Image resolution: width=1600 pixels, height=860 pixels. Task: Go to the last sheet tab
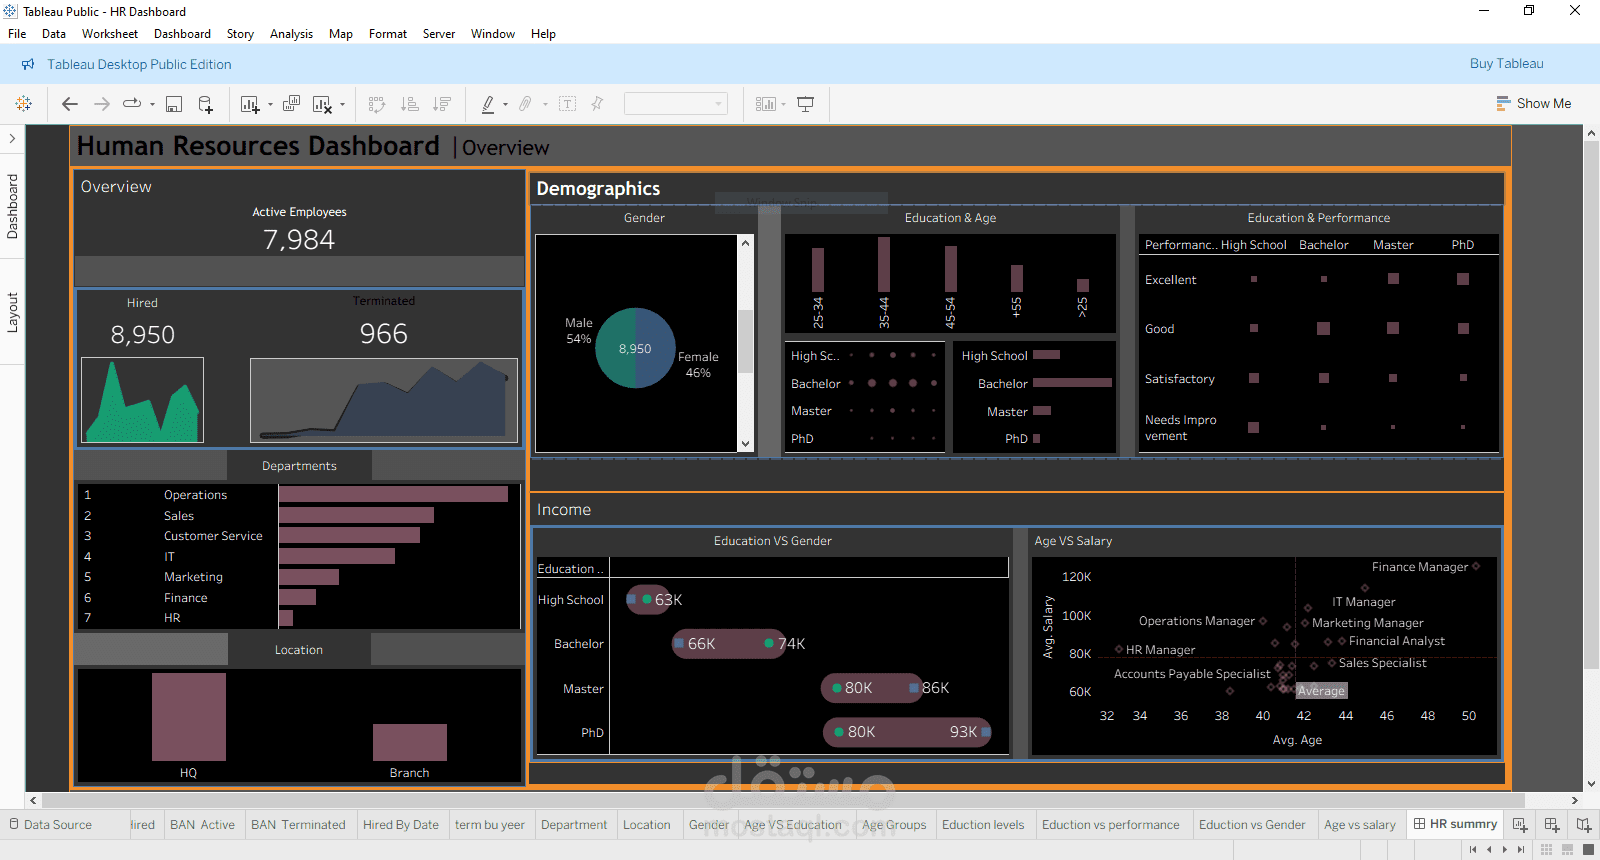click(1521, 850)
